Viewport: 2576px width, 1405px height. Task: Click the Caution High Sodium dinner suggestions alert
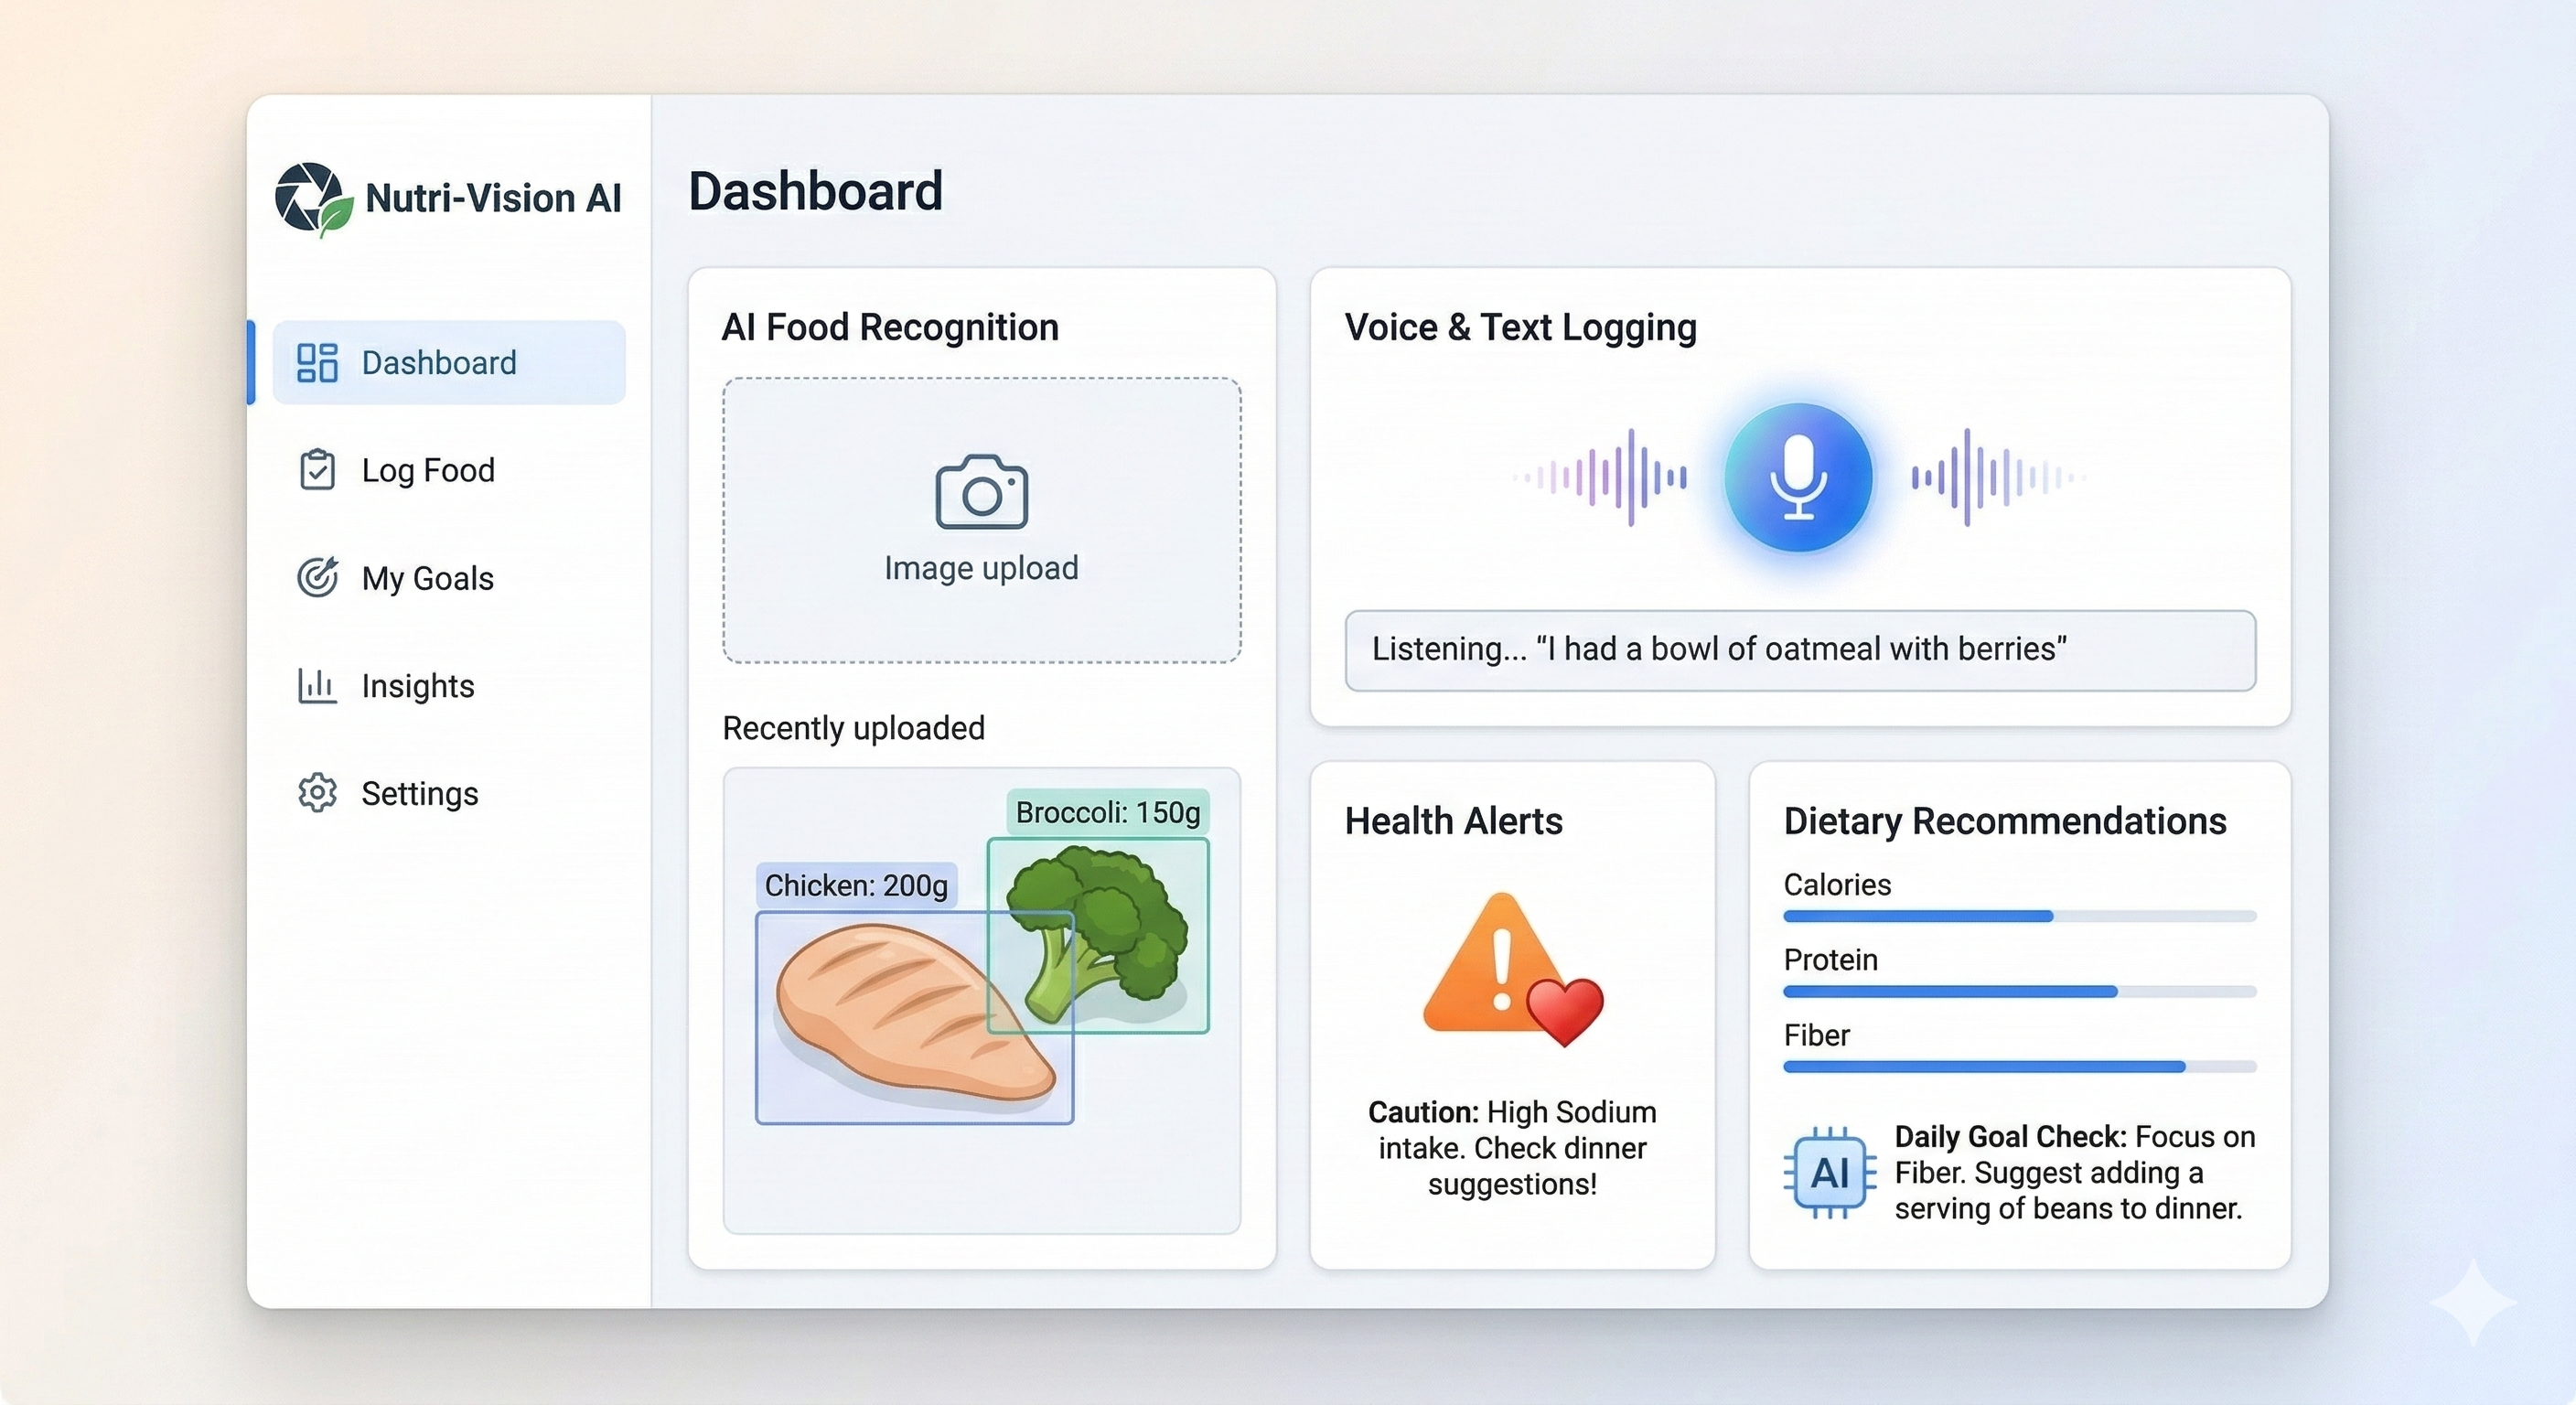1512,1147
